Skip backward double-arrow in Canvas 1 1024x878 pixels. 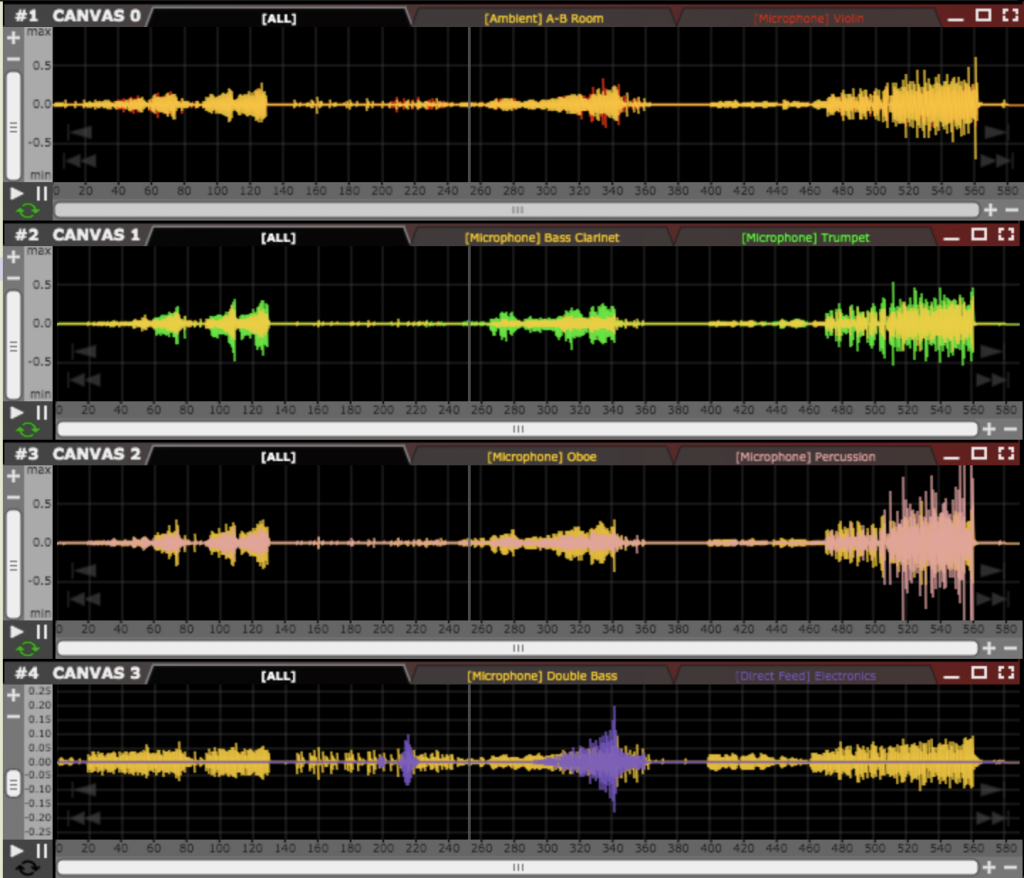pyautogui.click(x=84, y=380)
